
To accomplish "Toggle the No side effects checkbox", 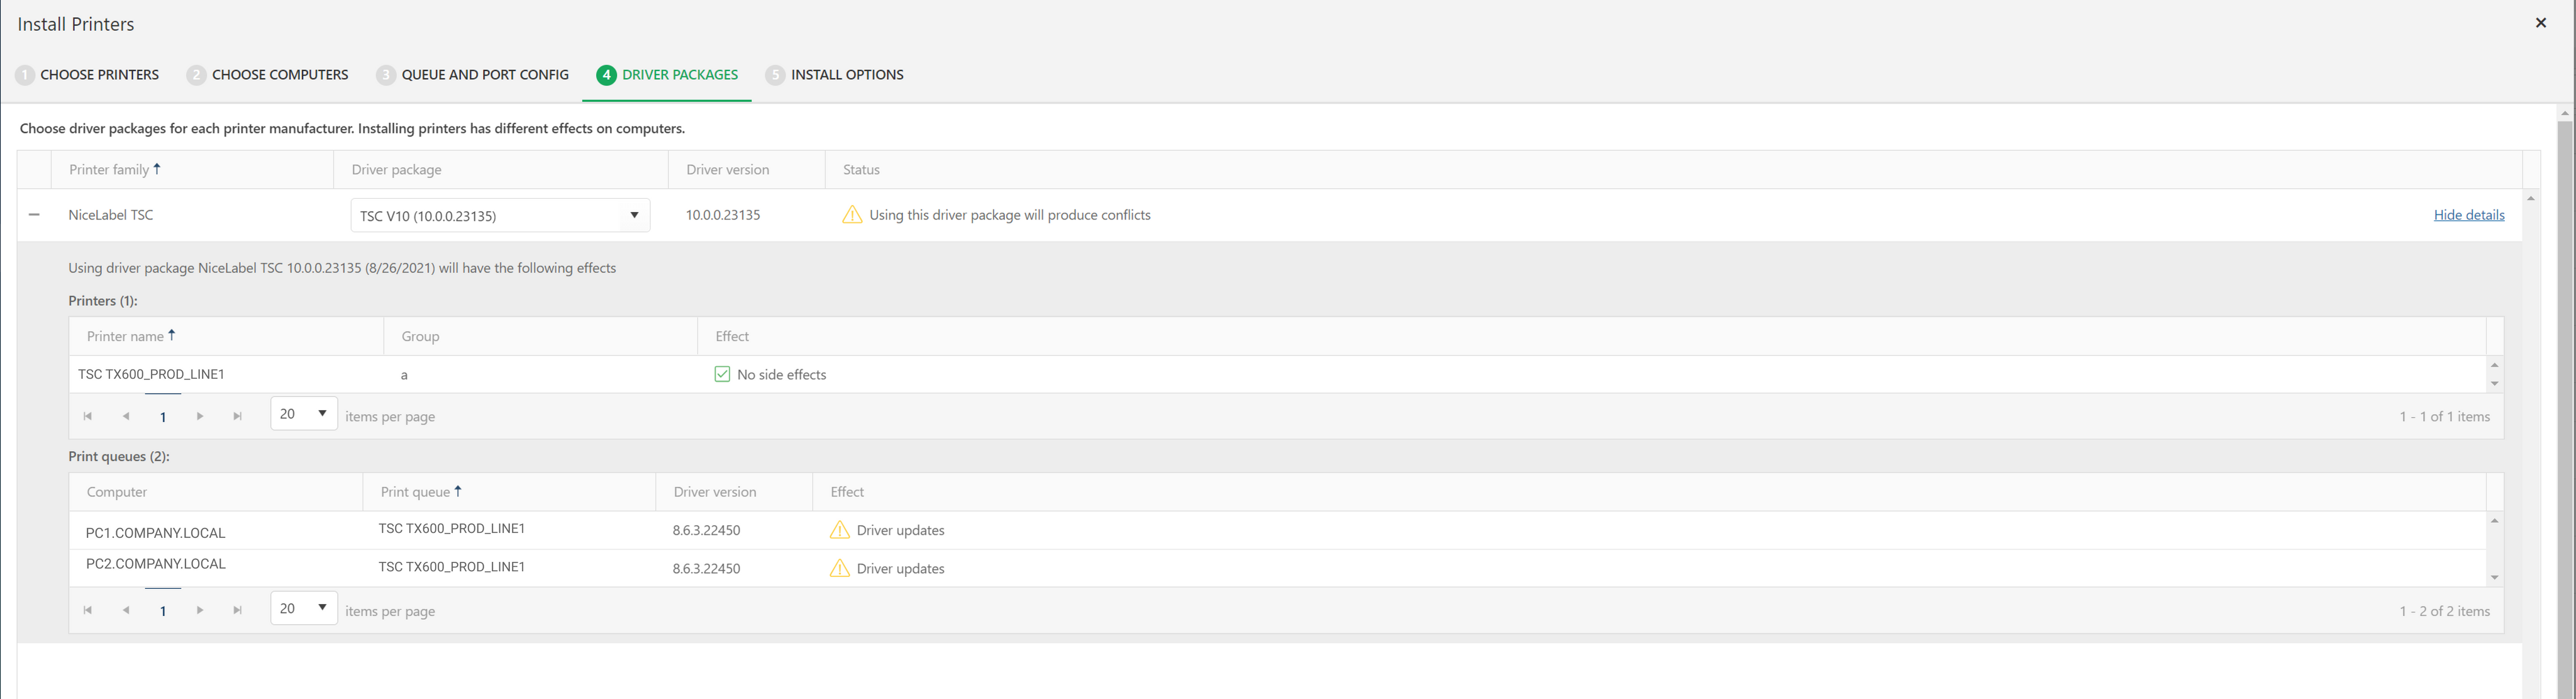I will point(721,374).
